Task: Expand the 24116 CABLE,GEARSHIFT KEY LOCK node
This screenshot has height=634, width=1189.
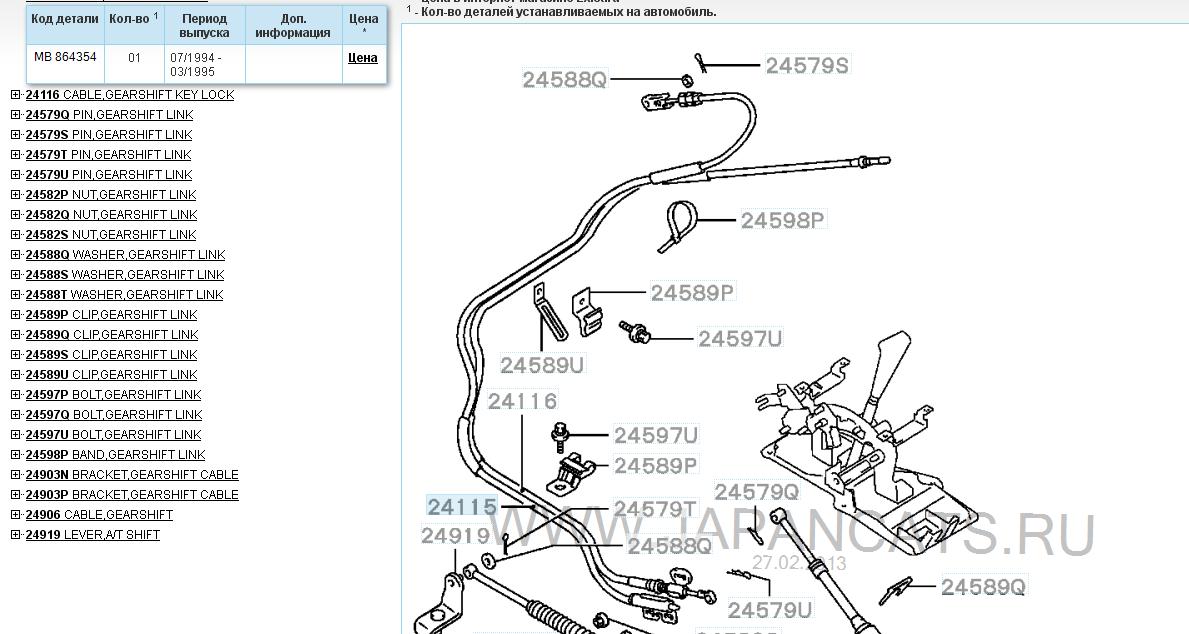Action: click(x=15, y=95)
